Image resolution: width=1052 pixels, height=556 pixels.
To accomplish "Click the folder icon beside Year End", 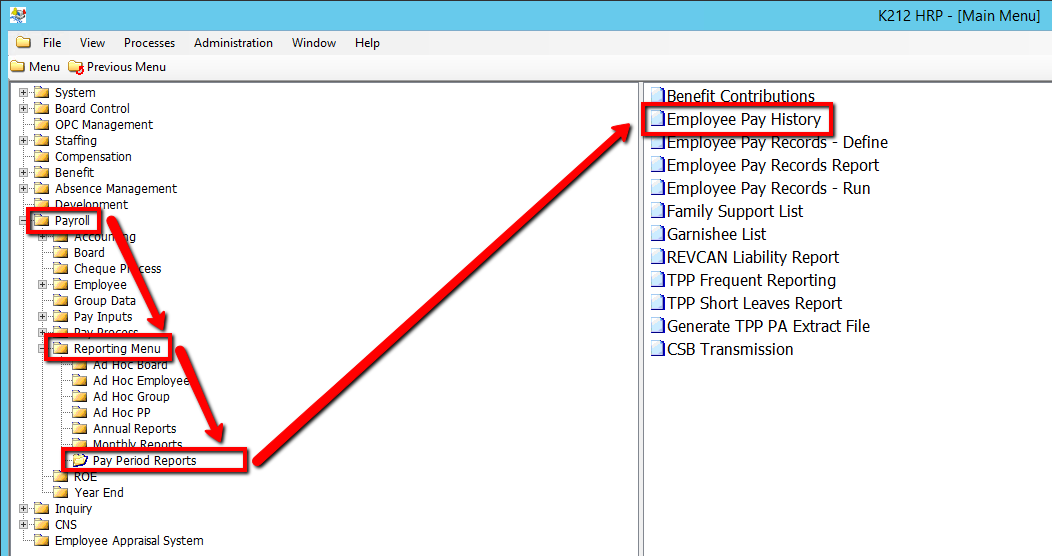I will pyautogui.click(x=61, y=493).
